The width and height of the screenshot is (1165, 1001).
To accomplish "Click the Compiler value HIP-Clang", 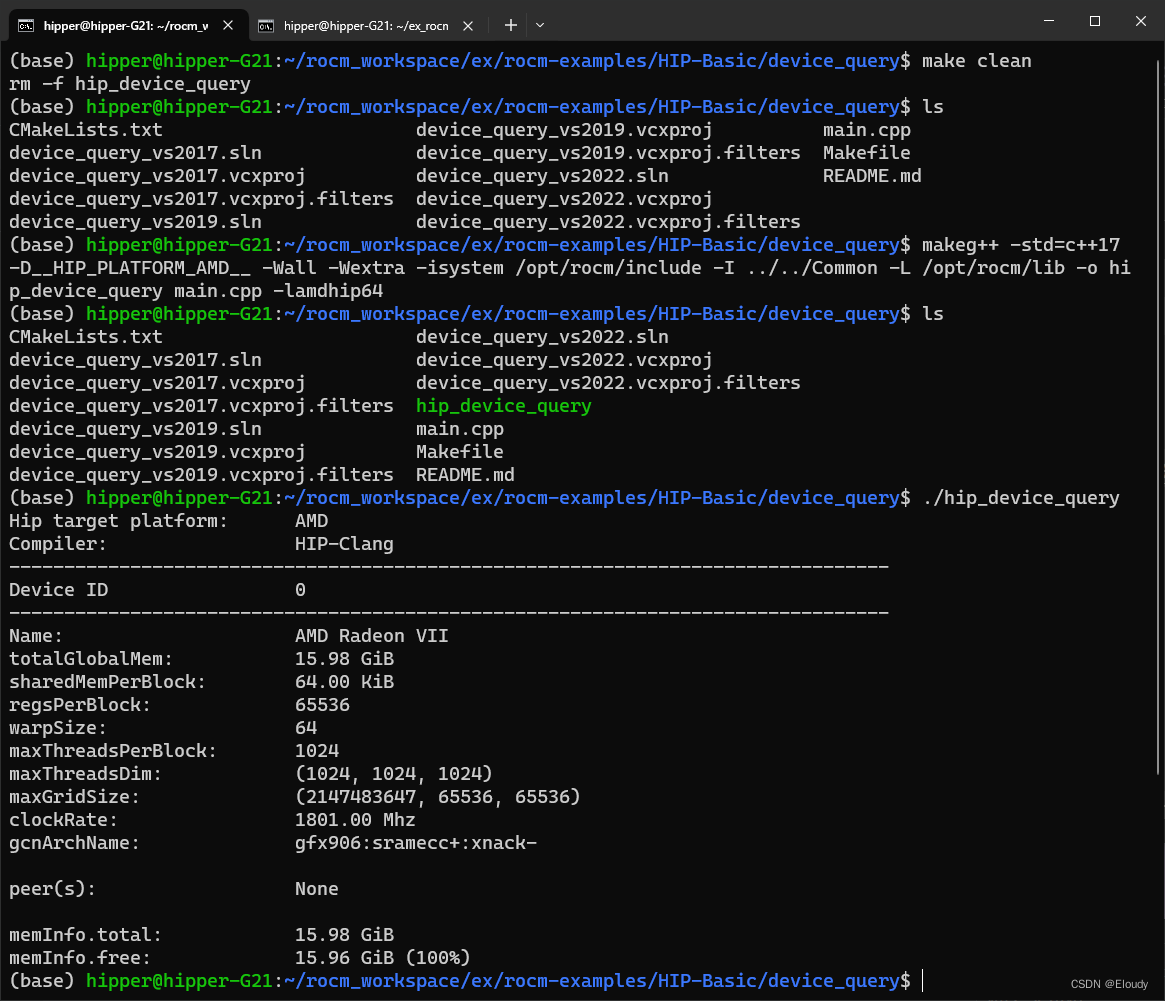I will pos(344,544).
